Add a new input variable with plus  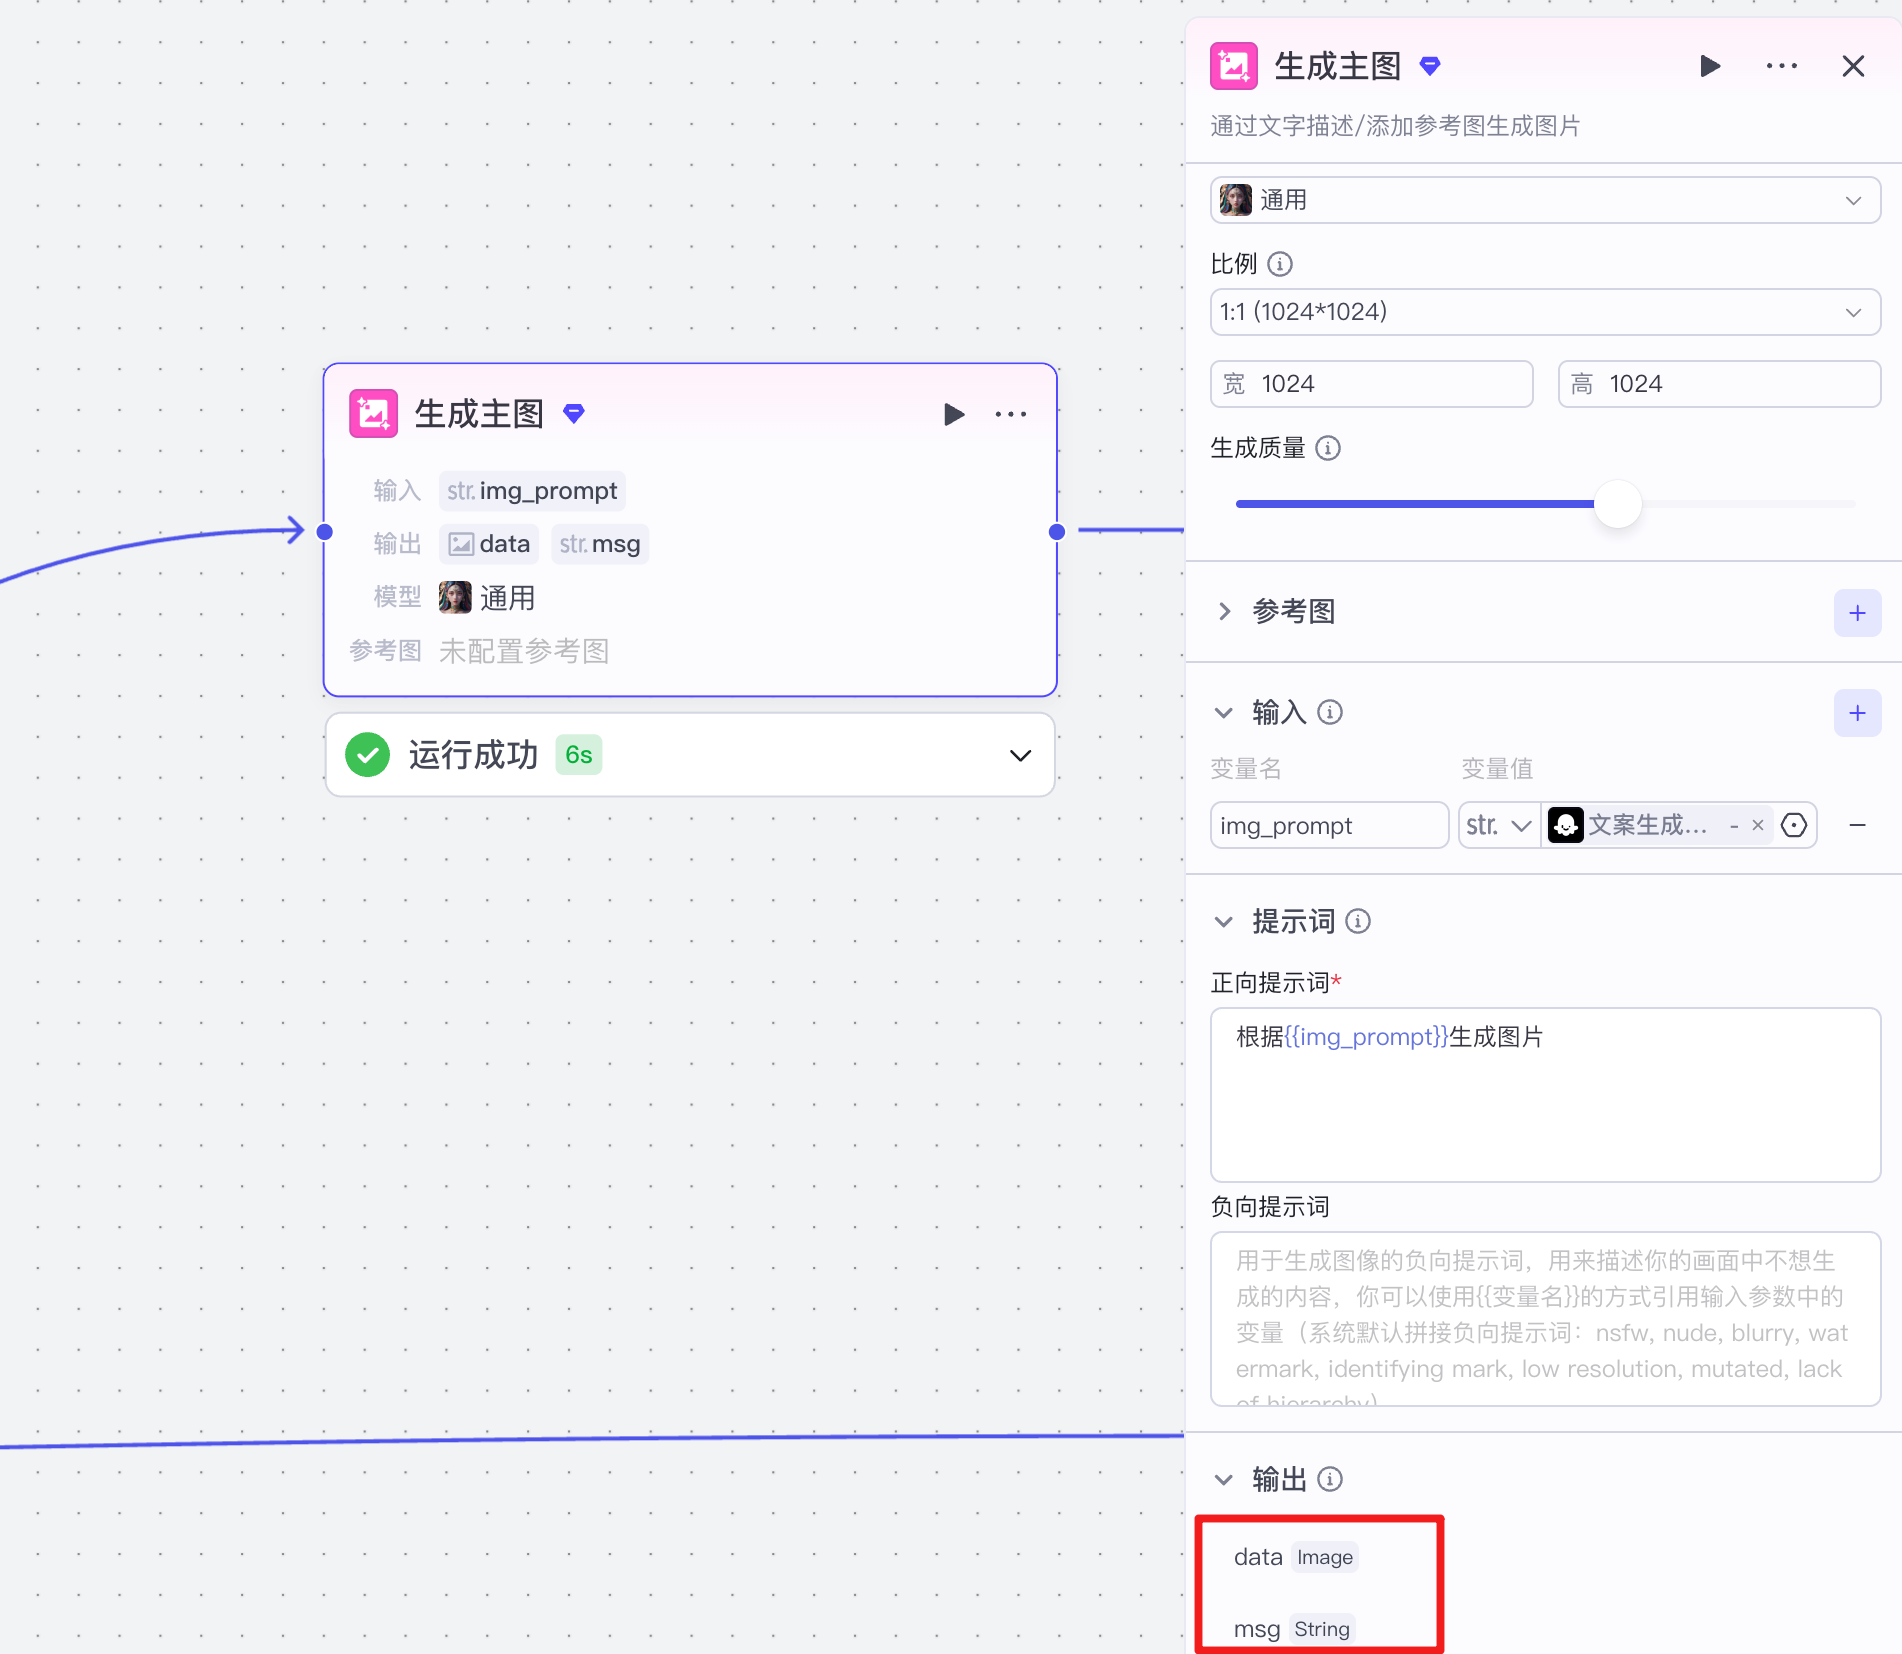[x=1857, y=713]
